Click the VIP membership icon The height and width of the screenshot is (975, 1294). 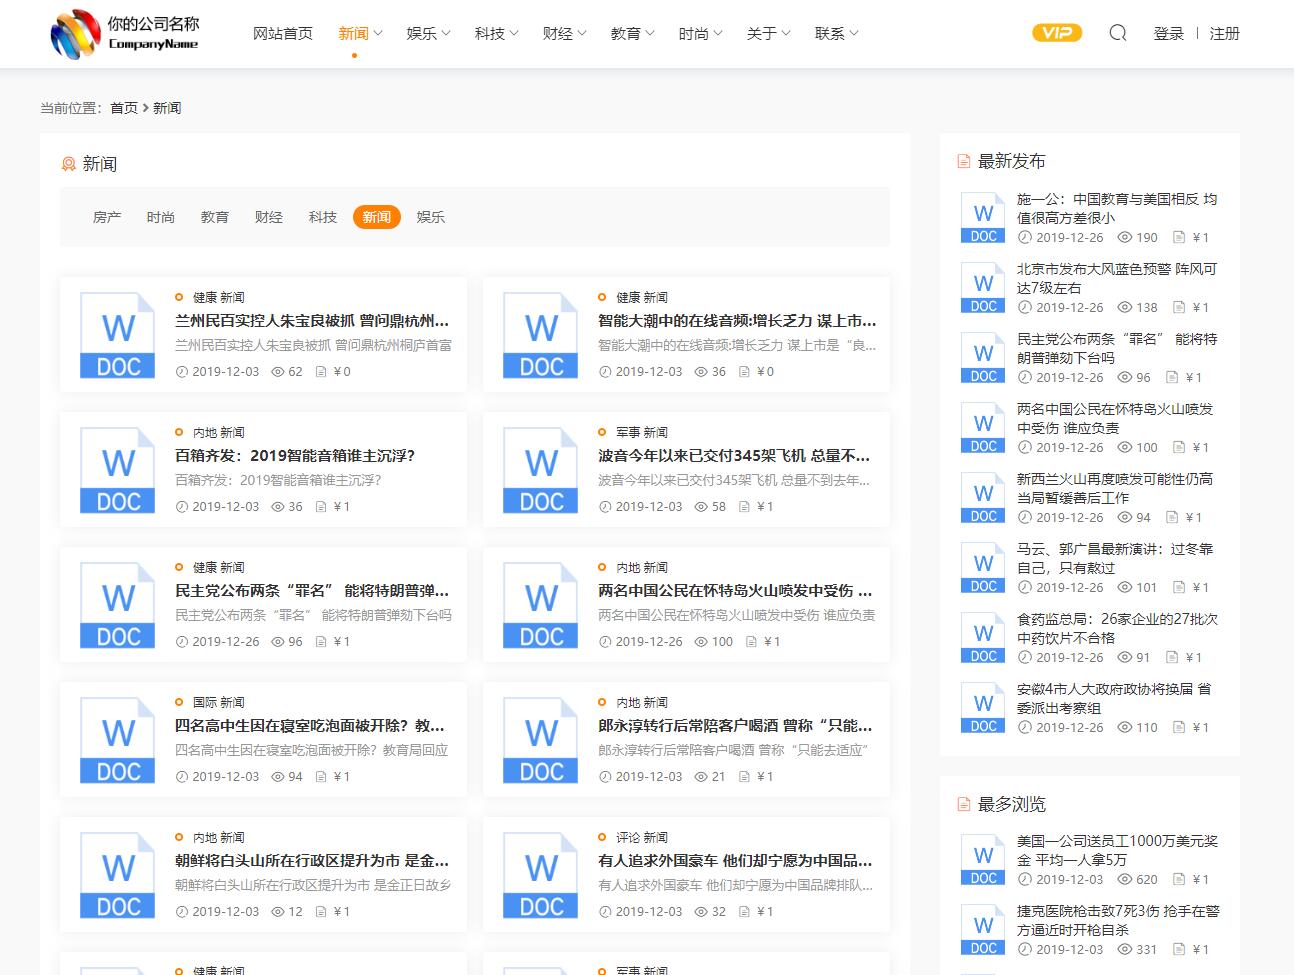pos(1057,33)
